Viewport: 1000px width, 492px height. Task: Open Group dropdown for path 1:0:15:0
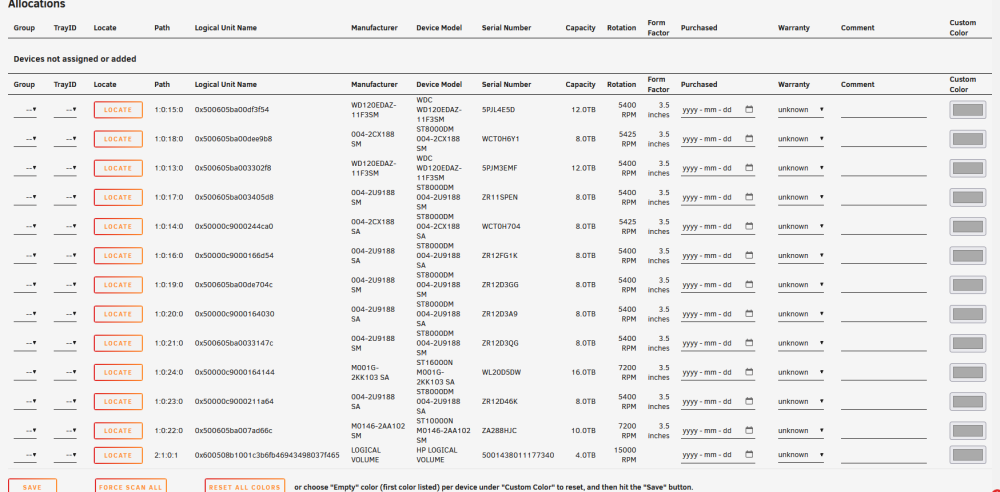(26, 110)
